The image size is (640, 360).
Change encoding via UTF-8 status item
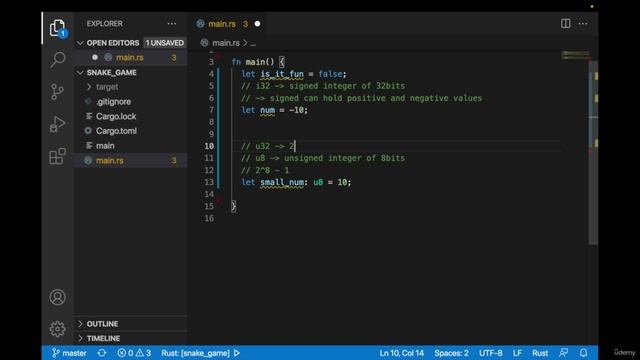(491, 353)
